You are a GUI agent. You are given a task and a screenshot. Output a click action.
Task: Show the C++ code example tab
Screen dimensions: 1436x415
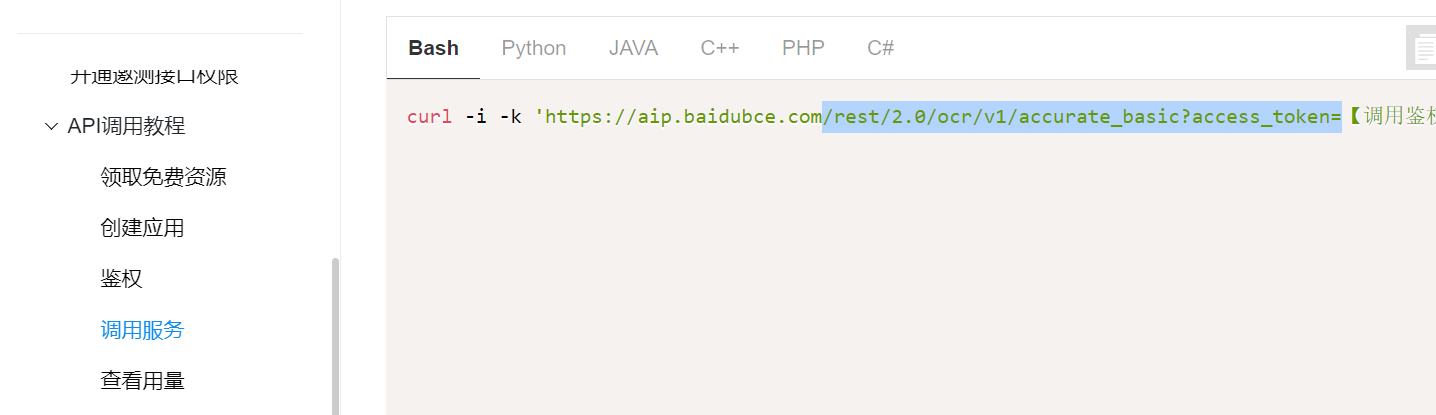point(719,48)
